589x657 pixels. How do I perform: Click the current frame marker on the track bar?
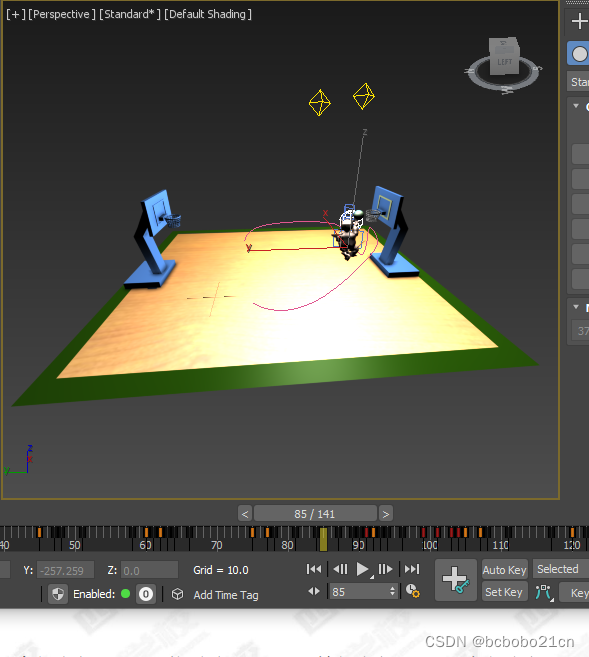(x=323, y=539)
